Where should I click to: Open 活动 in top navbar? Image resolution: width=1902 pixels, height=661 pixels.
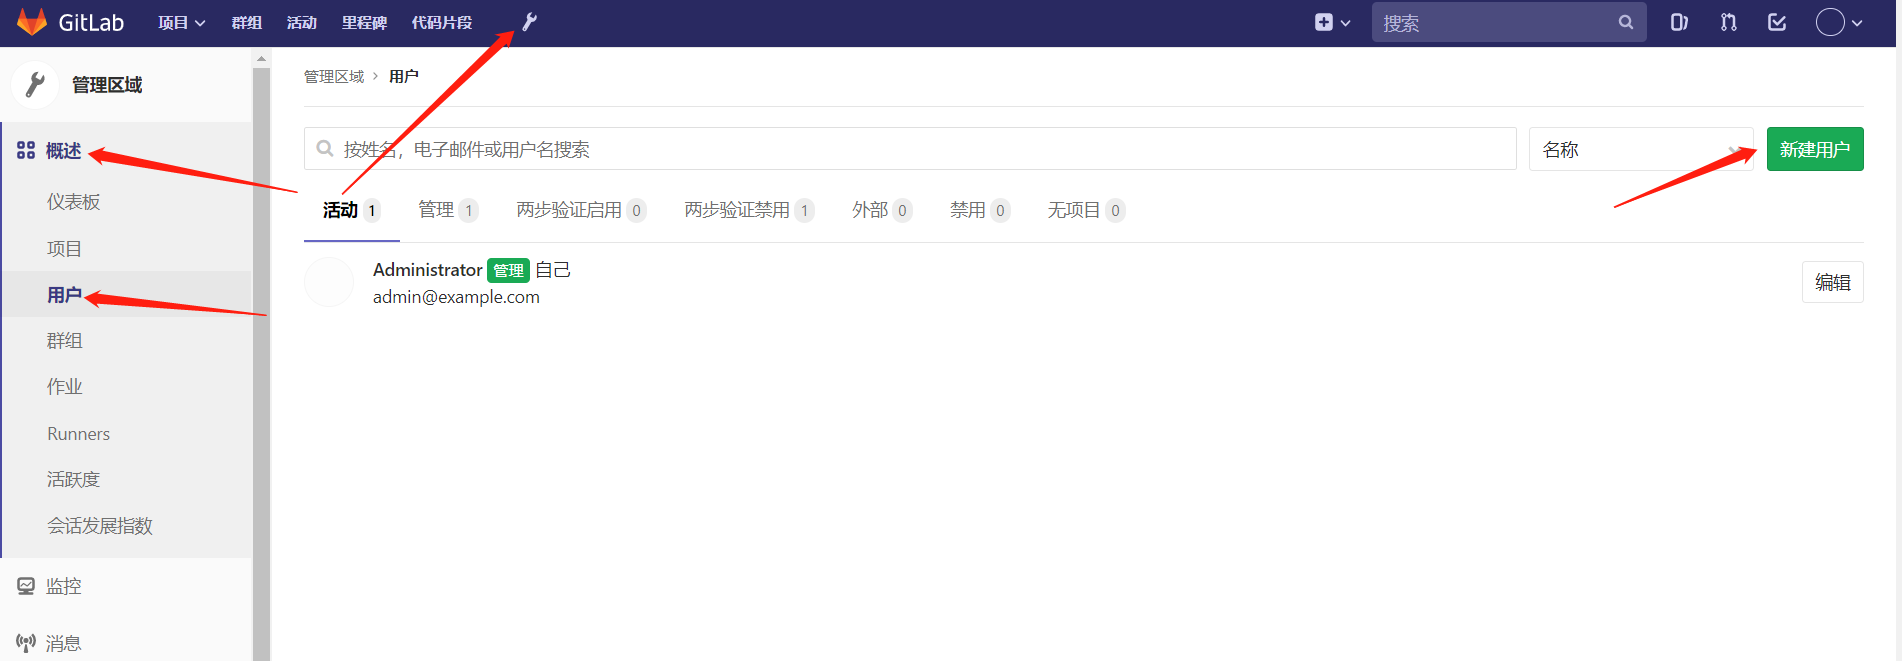click(301, 22)
